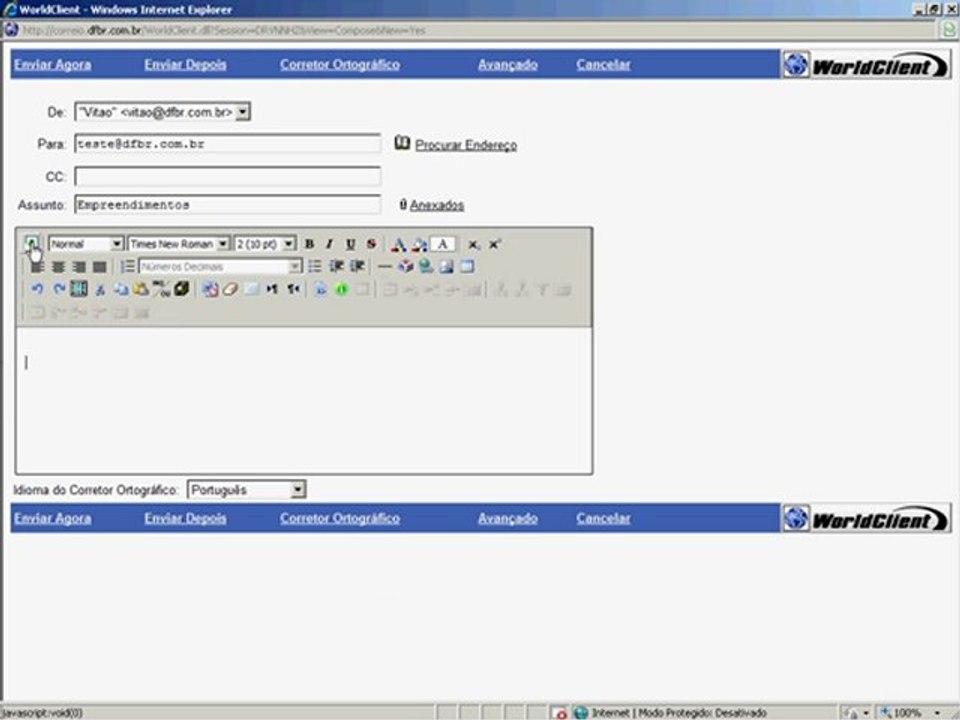Insert a horizontal line
The width and height of the screenshot is (960, 720).
pyautogui.click(x=384, y=266)
